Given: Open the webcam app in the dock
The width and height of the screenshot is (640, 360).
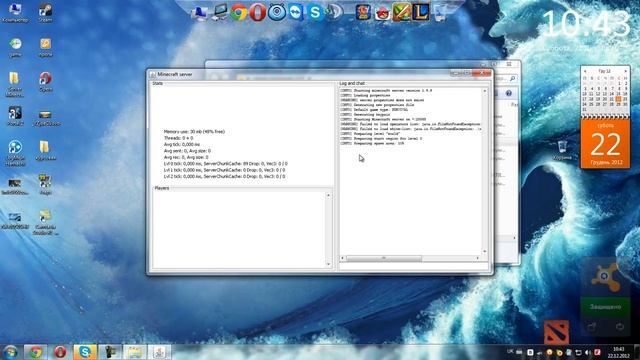Looking at the screenshot, I should click(x=277, y=13).
